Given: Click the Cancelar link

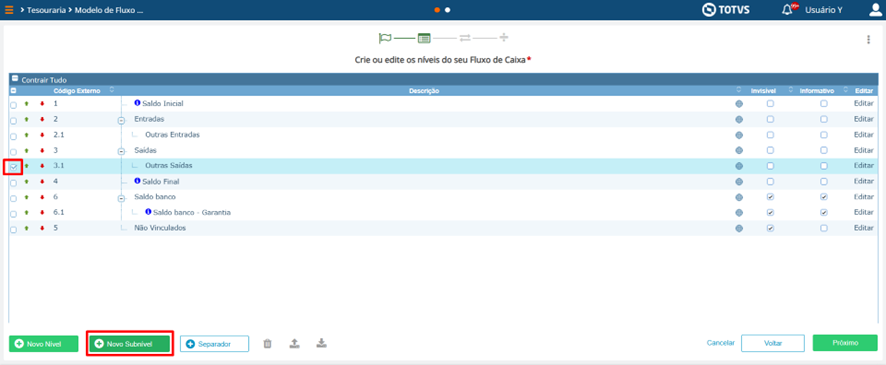Looking at the screenshot, I should click(720, 343).
